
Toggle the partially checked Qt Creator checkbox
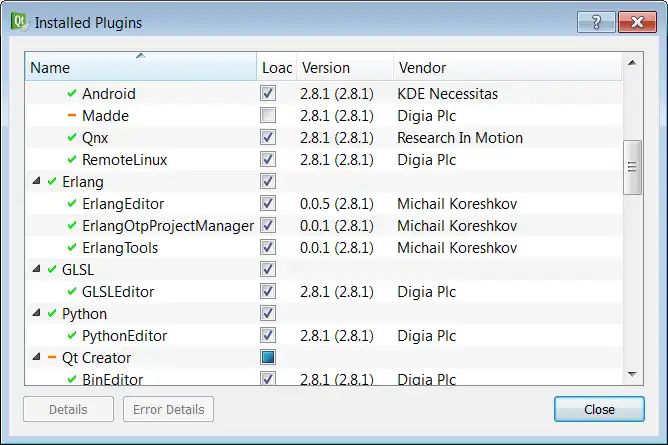(x=268, y=357)
